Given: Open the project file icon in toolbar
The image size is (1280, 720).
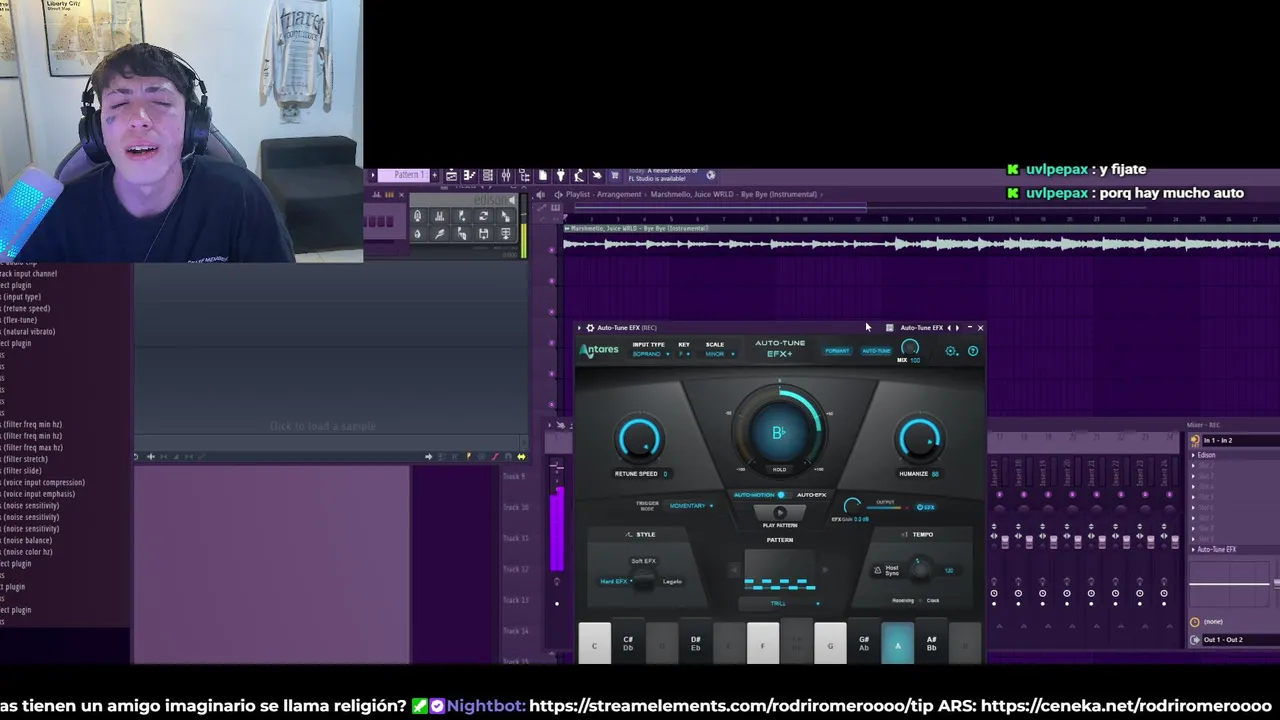Looking at the screenshot, I should 542,175.
